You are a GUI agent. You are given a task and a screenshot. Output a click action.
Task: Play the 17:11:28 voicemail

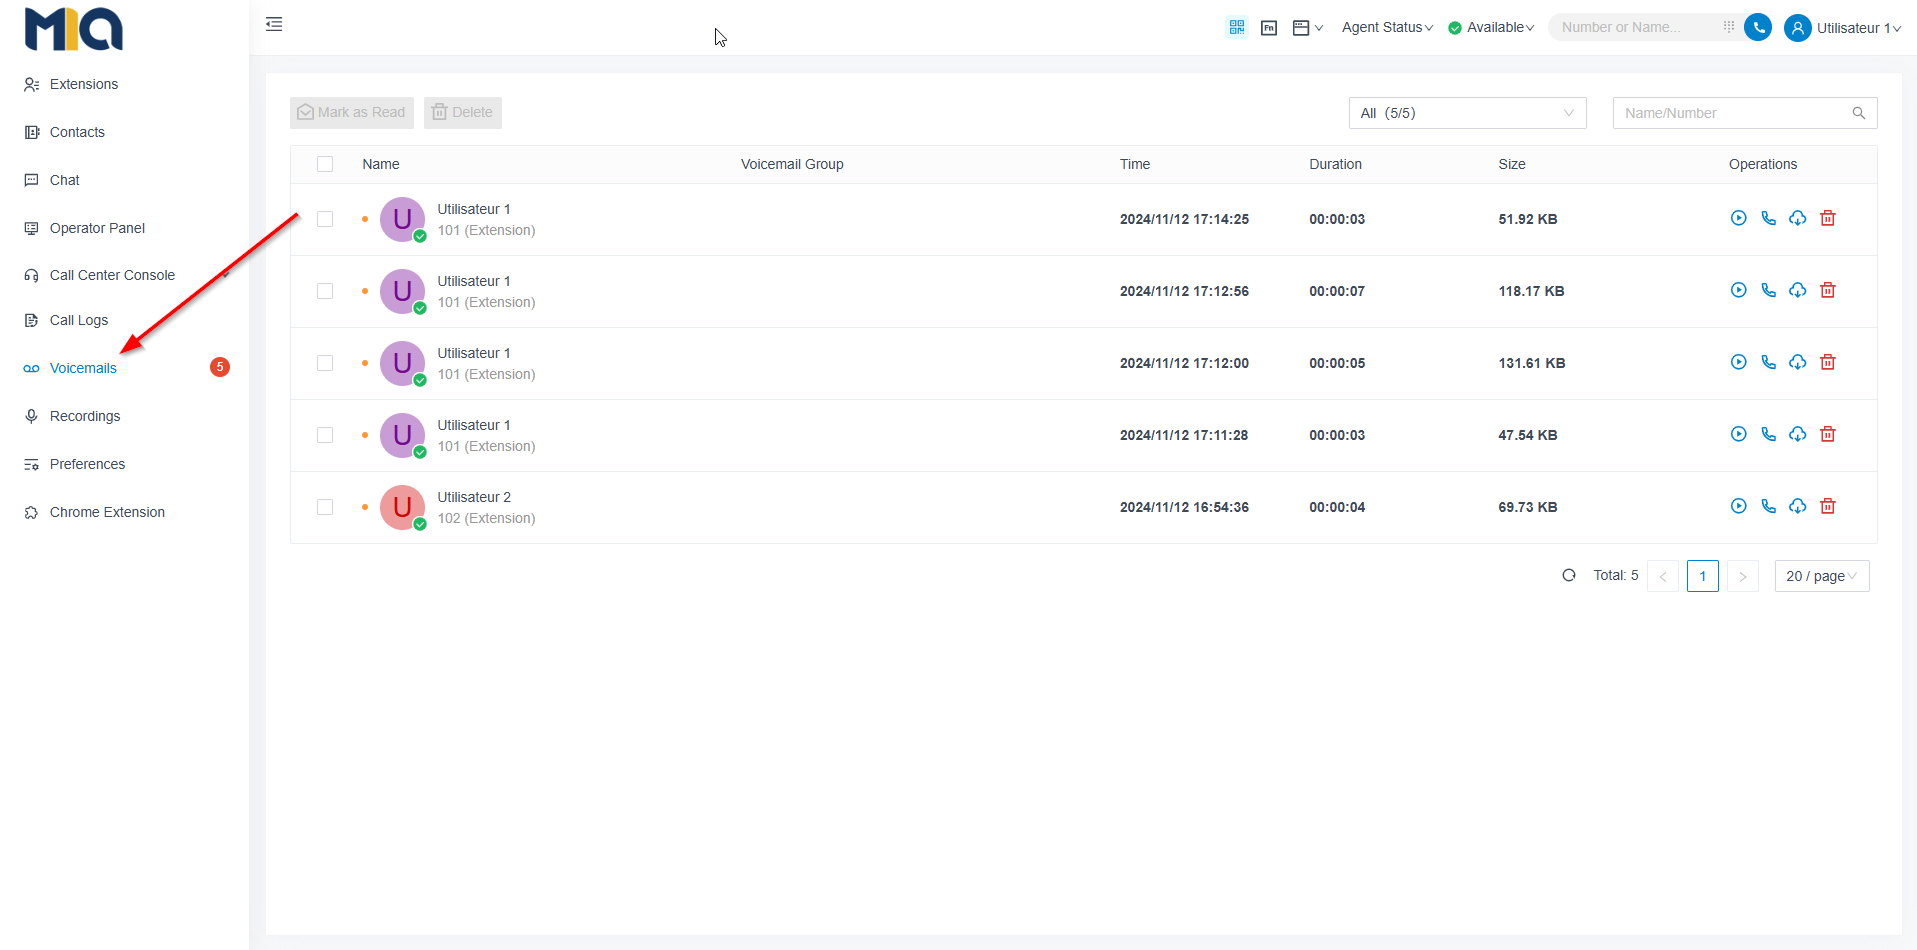1739,434
